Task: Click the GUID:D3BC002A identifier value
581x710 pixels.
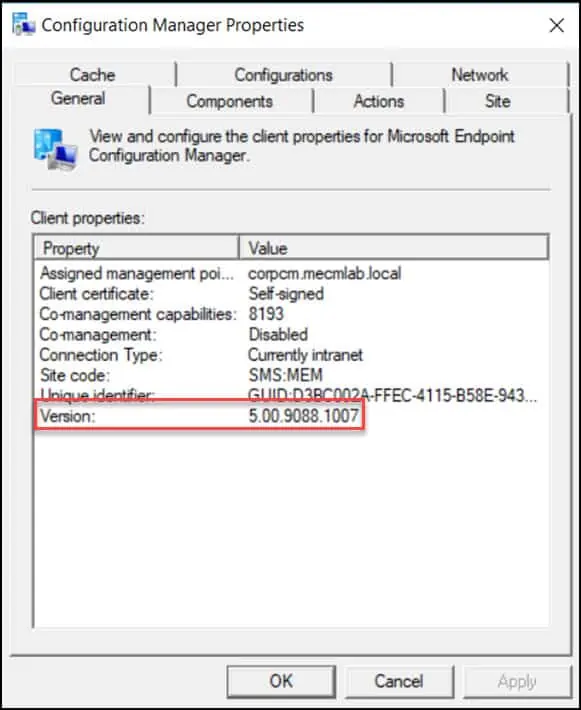Action: point(392,396)
